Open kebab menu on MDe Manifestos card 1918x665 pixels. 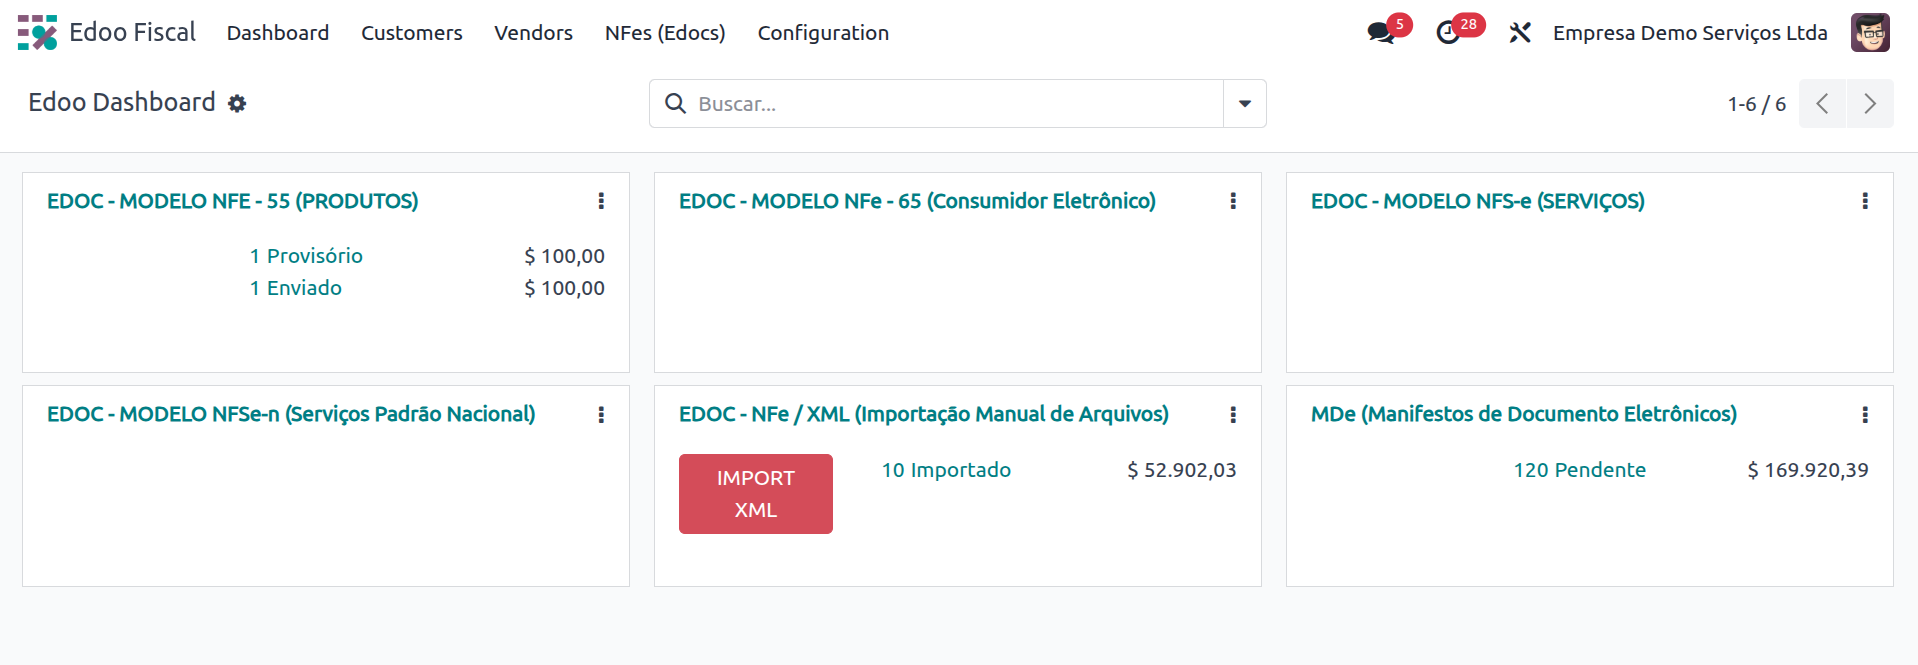click(x=1865, y=414)
